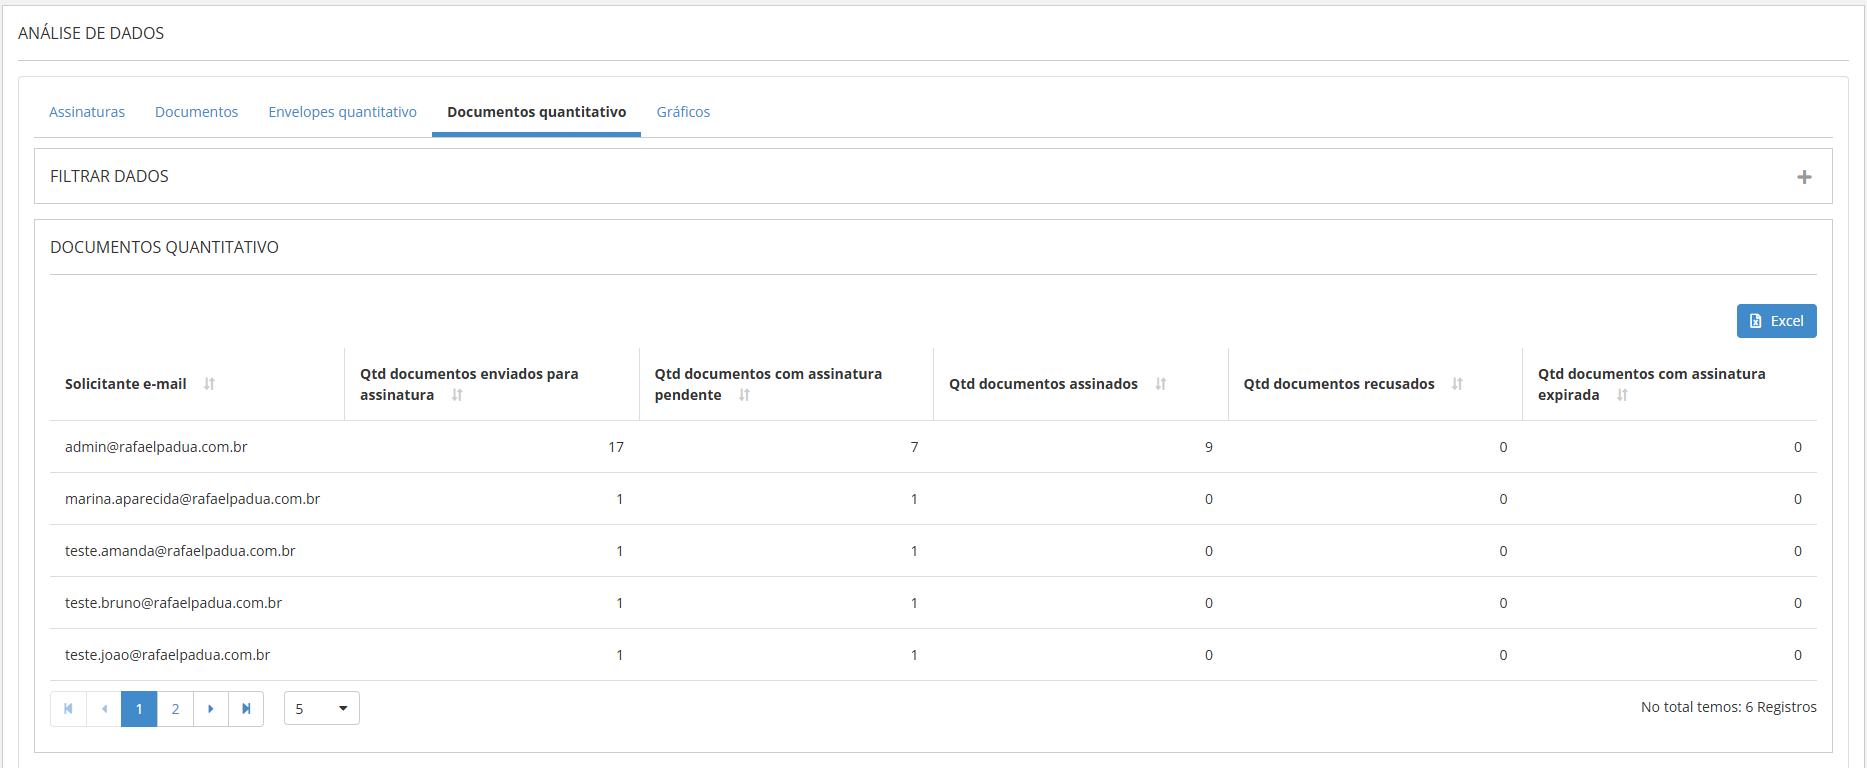
Task: Sort by assinatura expirada column icon
Action: coord(1622,395)
